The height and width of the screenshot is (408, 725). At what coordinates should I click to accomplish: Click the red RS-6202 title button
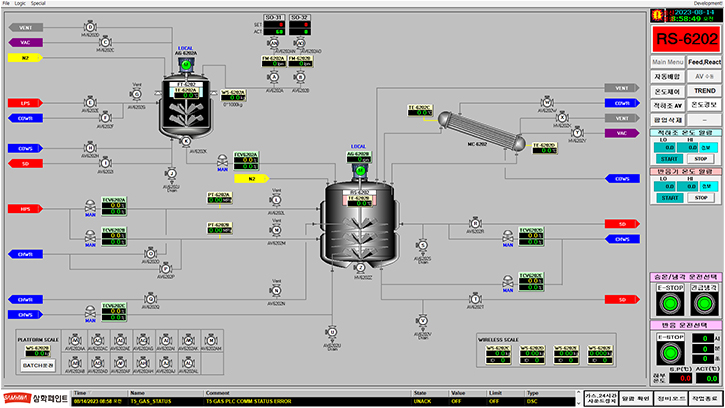point(687,39)
